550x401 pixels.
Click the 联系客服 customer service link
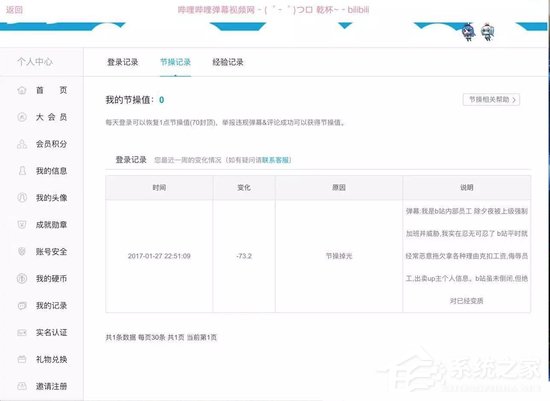(x=276, y=160)
